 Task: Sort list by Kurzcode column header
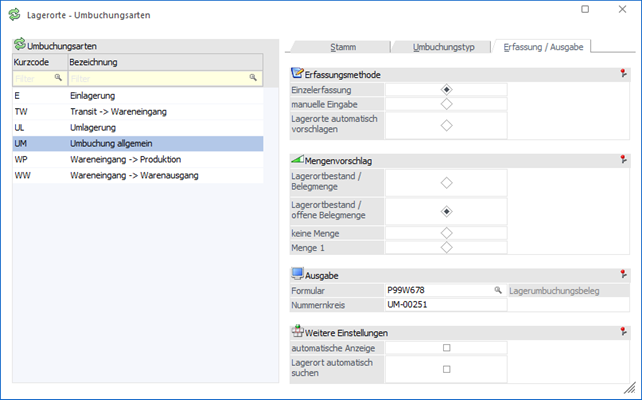coord(38,62)
